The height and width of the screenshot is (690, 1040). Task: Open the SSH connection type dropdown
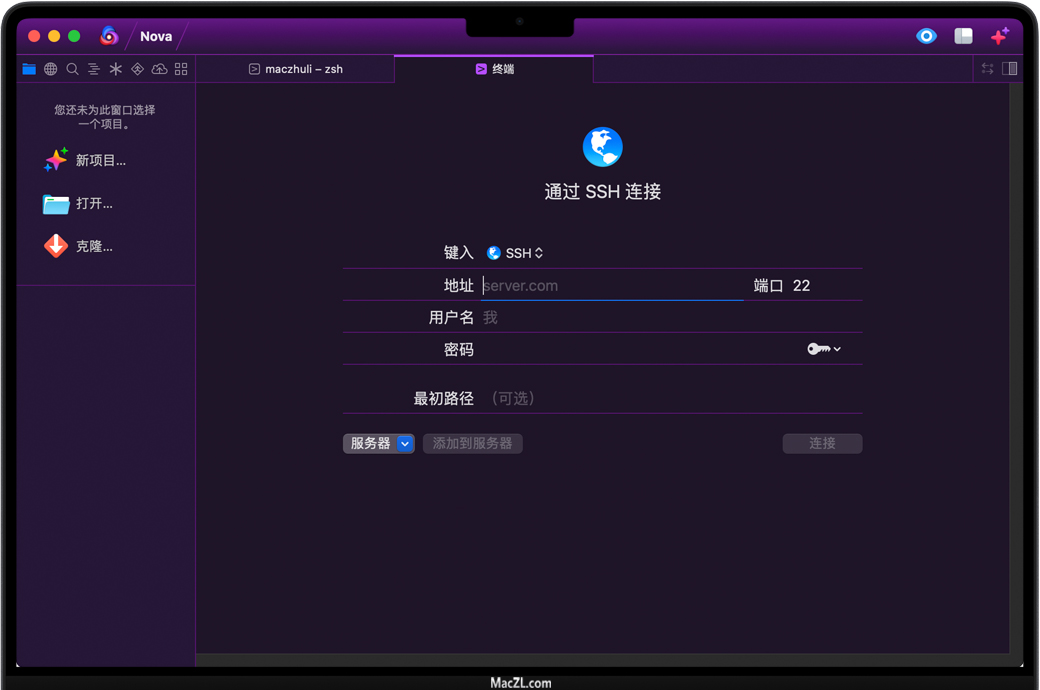[516, 253]
